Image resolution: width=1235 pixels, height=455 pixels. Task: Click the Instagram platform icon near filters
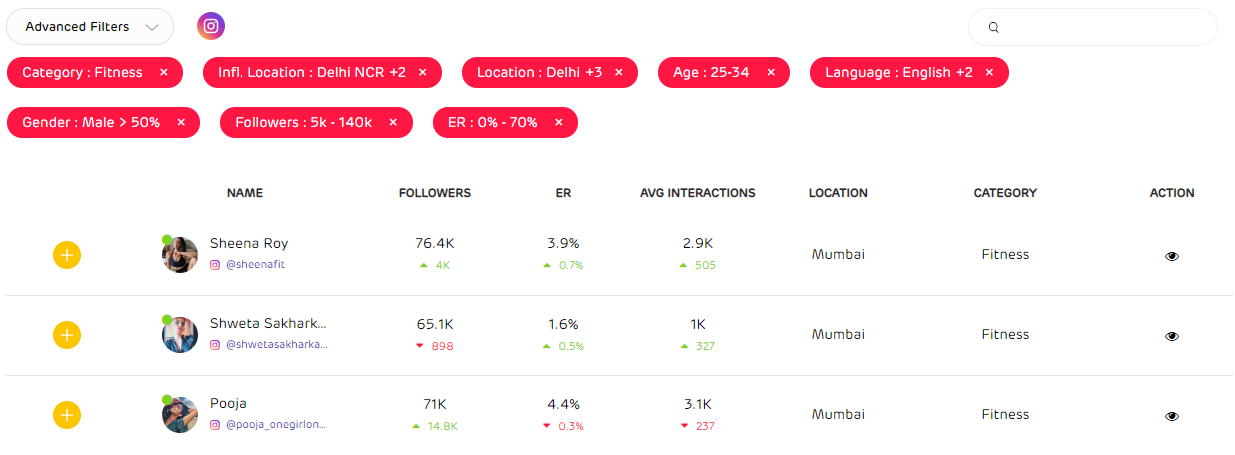210,27
